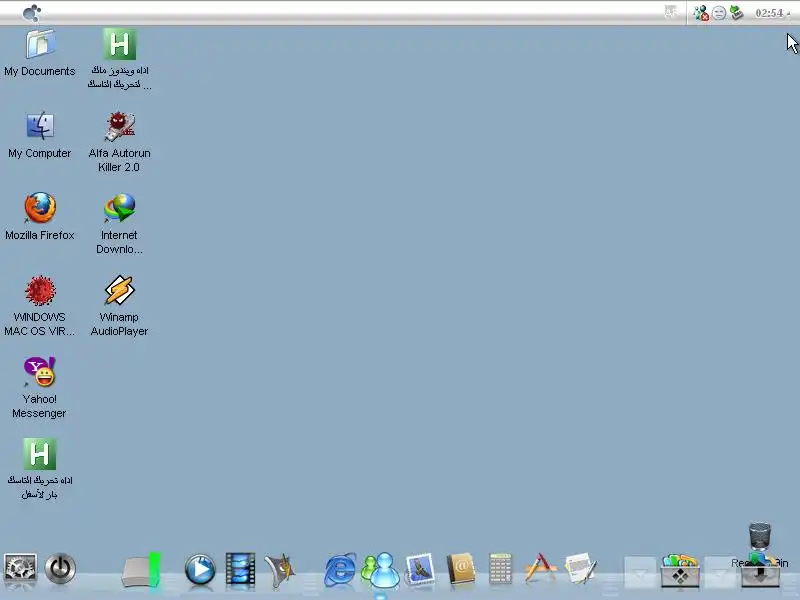Select the green H icon beside My Documents
The image size is (800, 600).
(119, 44)
